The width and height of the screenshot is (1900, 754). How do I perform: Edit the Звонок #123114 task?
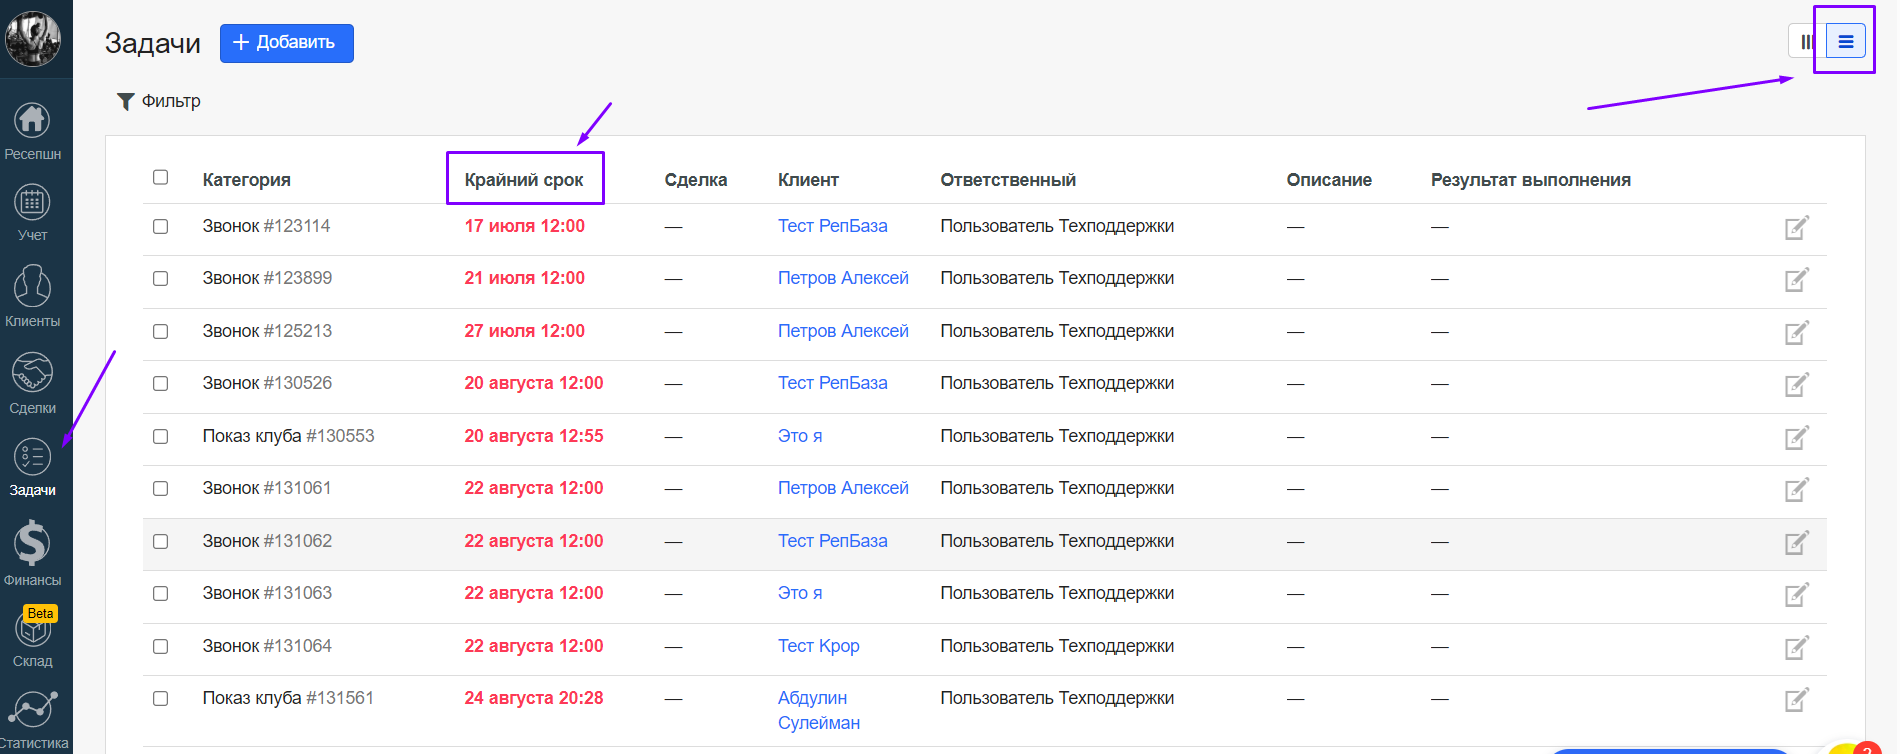tap(1796, 228)
